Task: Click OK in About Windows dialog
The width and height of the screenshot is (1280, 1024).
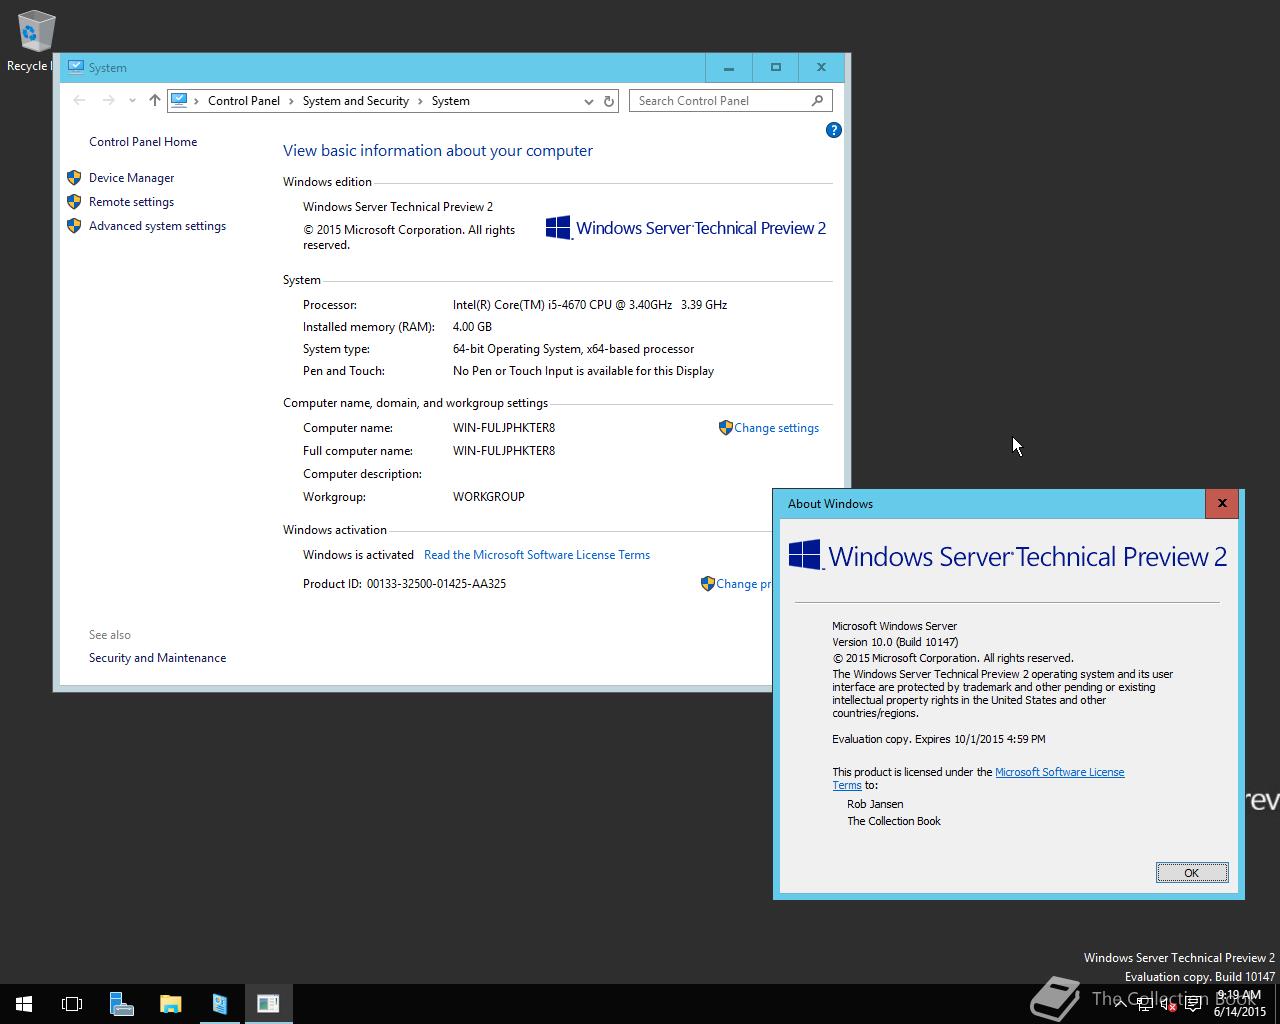Action: (1191, 873)
